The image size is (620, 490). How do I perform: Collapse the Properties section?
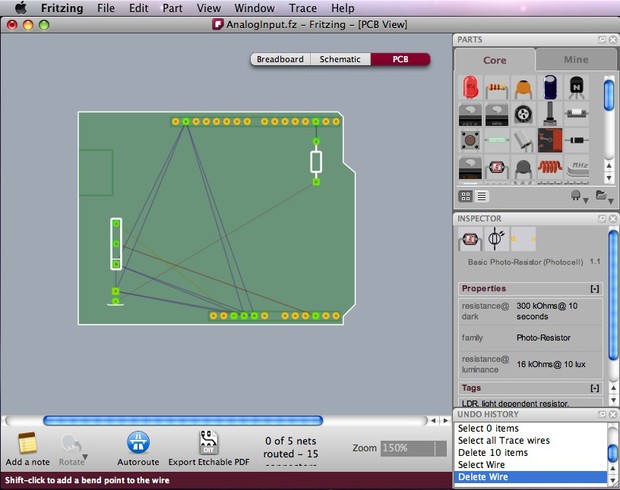(x=594, y=289)
